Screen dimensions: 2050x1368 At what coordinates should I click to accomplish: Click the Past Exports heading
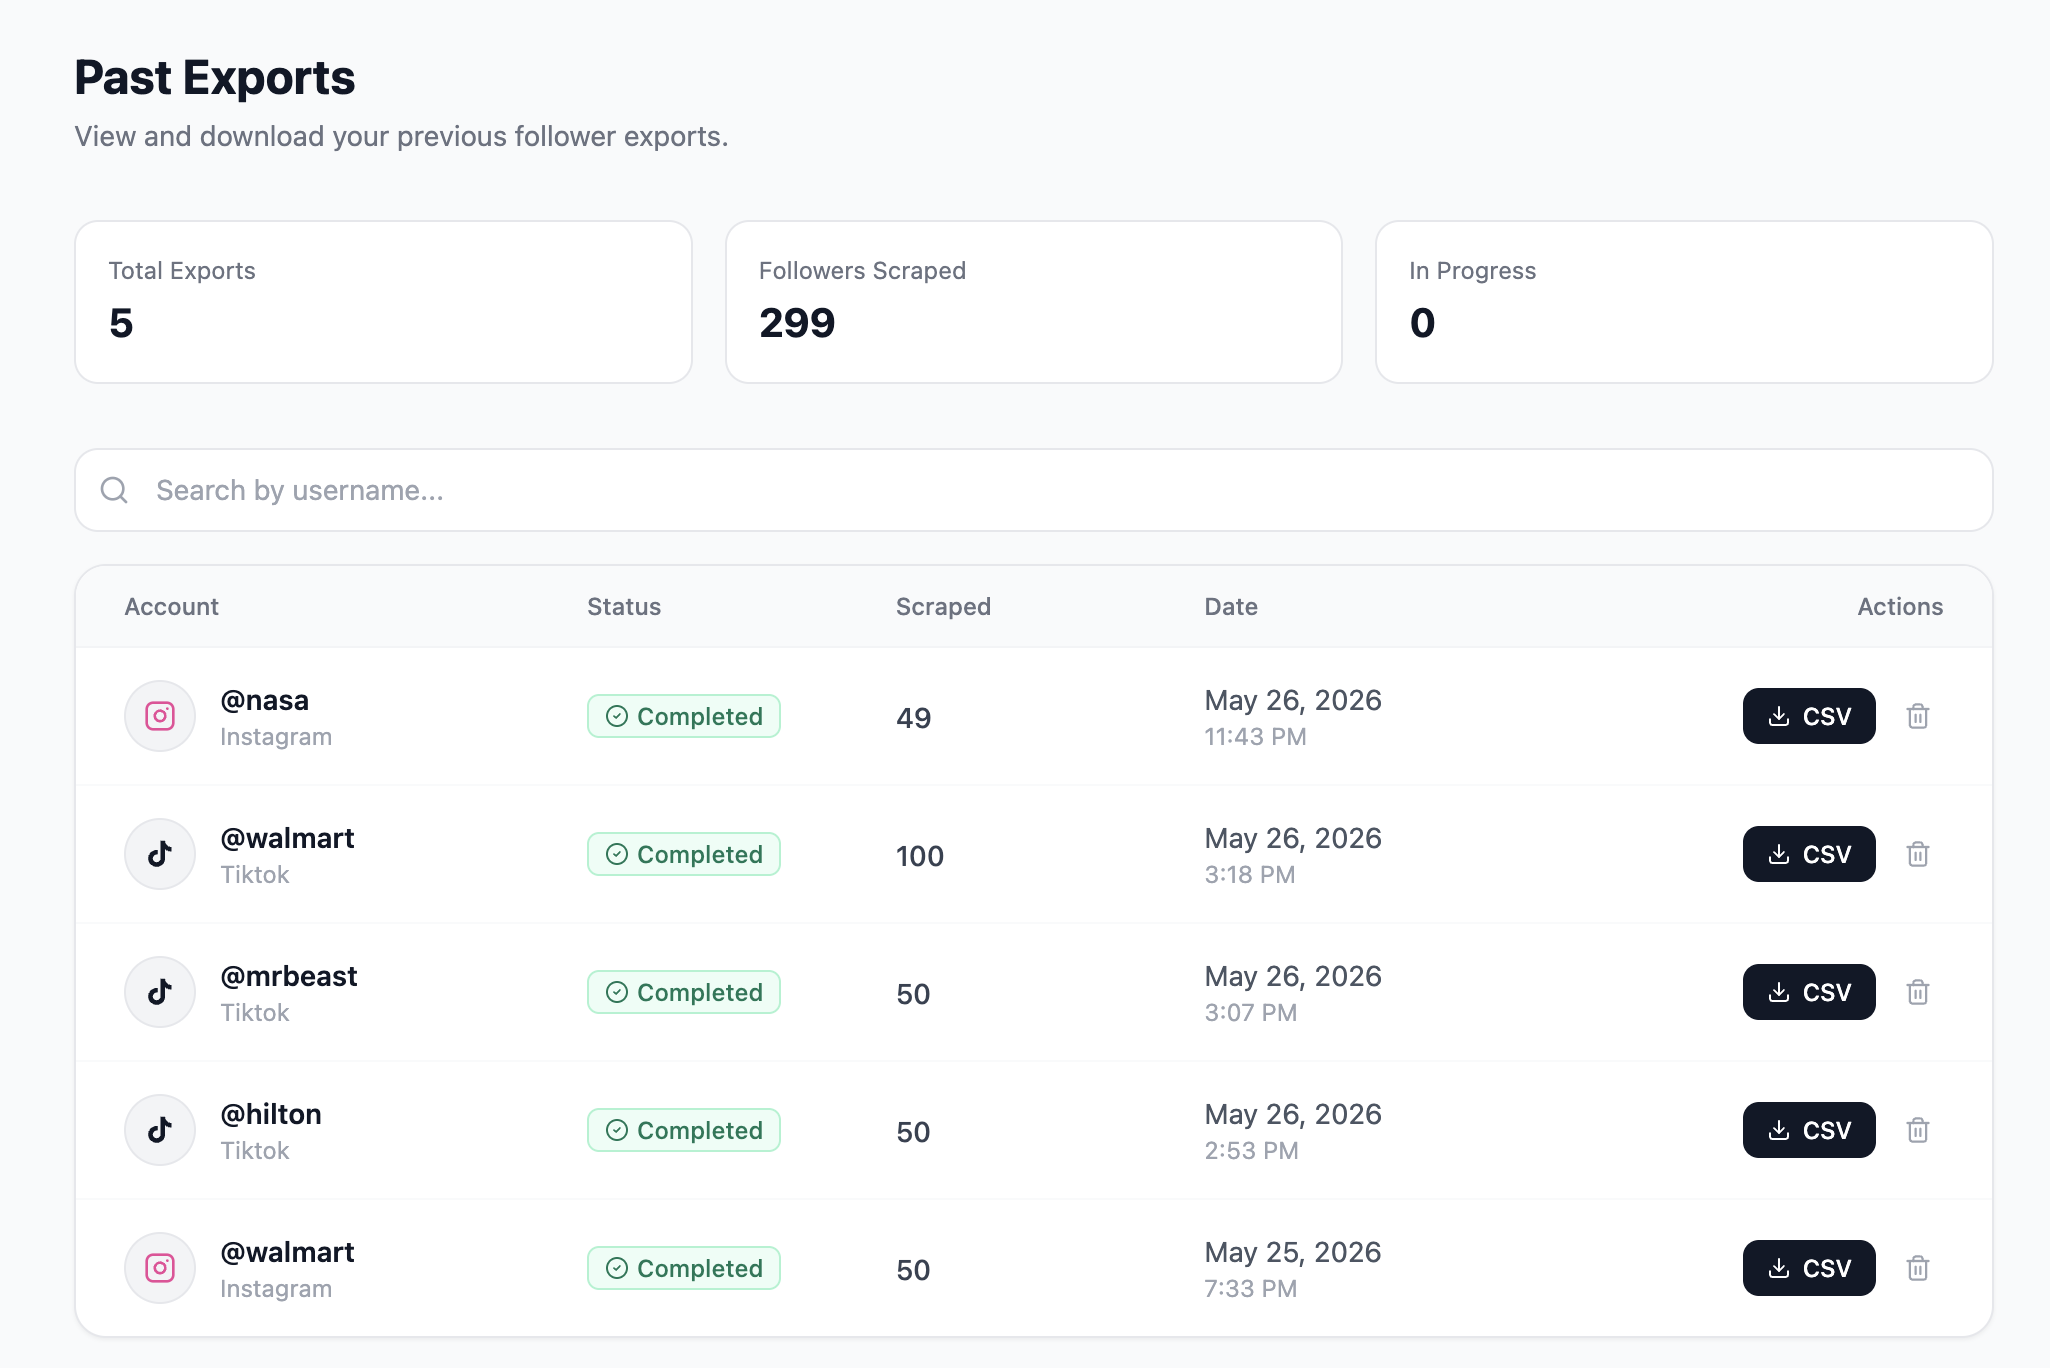[215, 78]
